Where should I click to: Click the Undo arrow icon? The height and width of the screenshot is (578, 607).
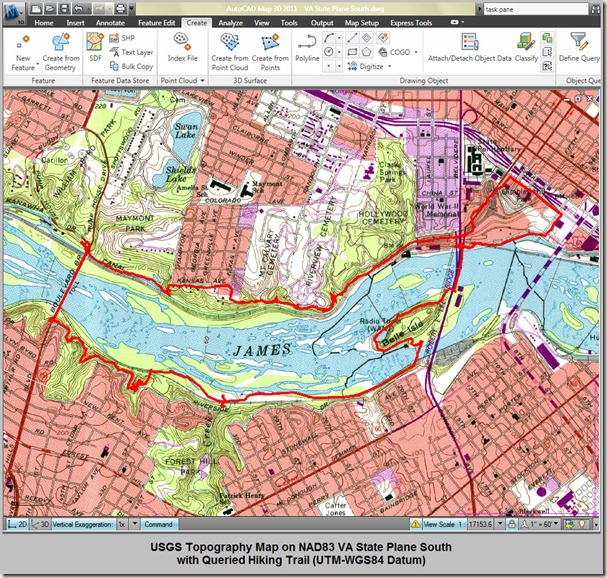pos(79,8)
